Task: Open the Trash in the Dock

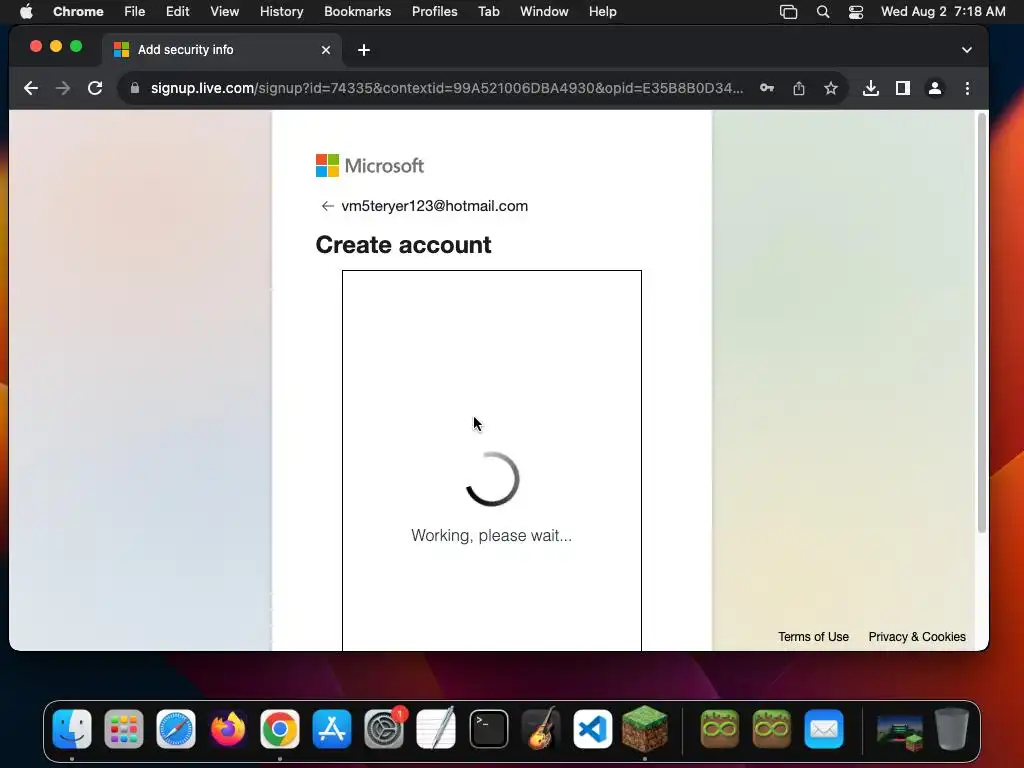Action: point(951,729)
